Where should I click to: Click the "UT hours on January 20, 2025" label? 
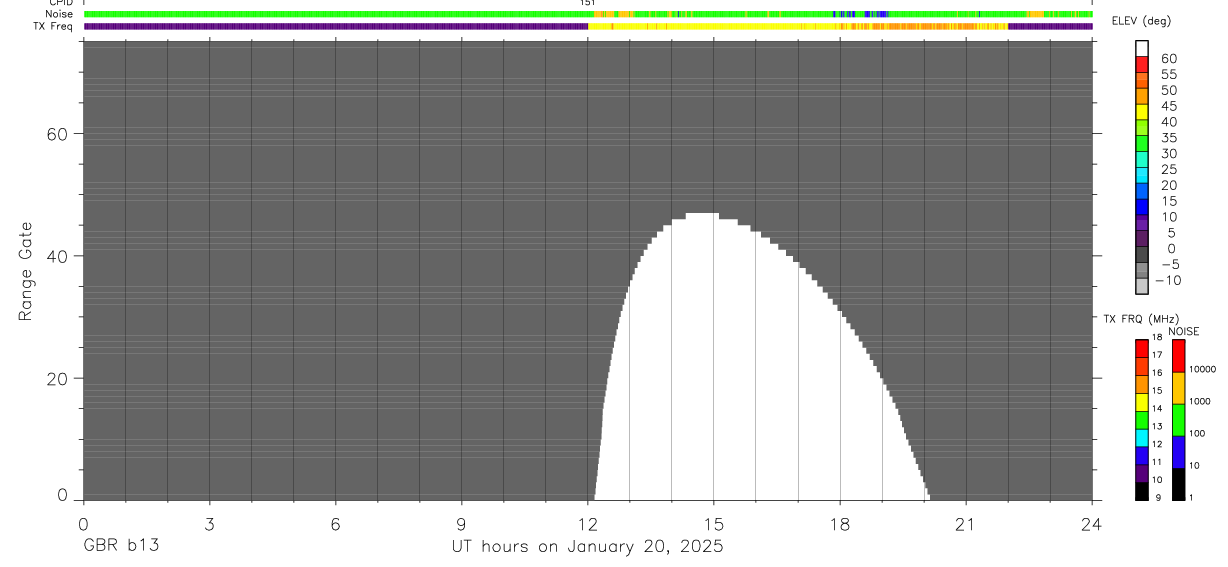pyautogui.click(x=588, y=547)
